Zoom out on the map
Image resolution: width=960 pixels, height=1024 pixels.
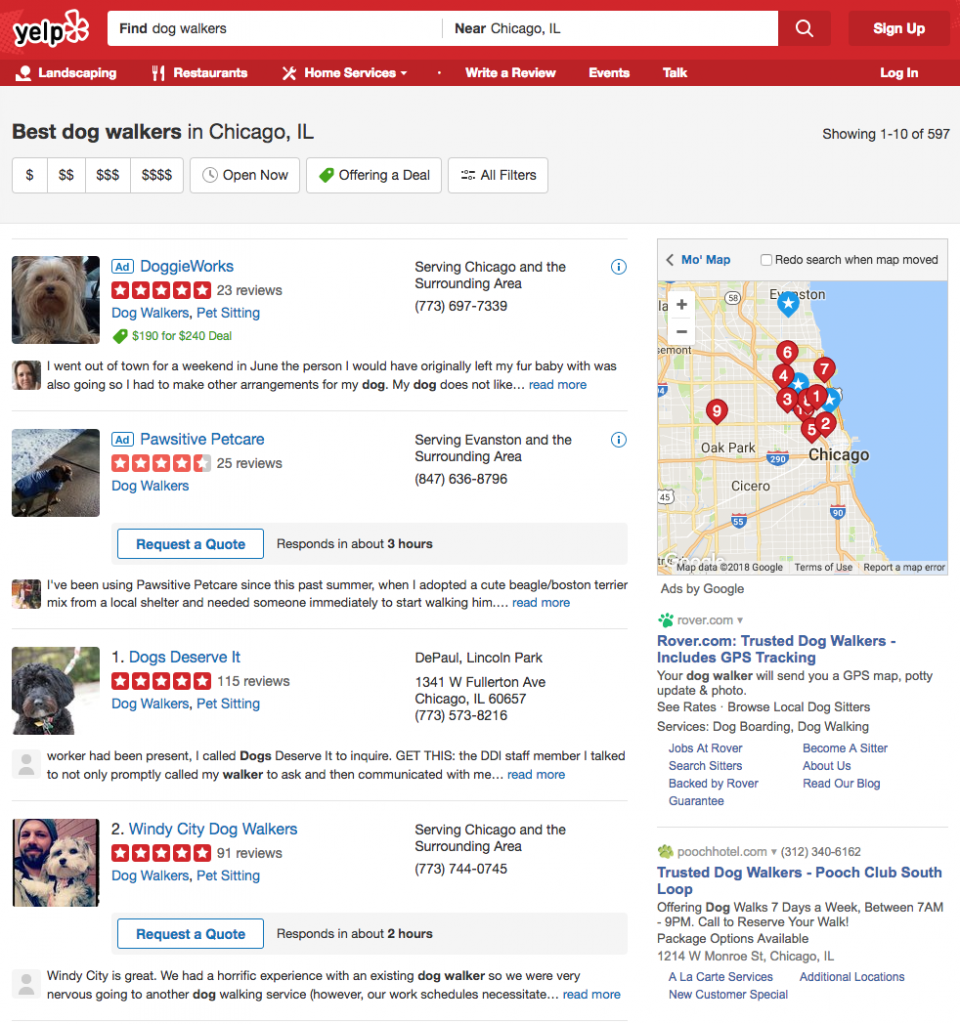point(681,332)
